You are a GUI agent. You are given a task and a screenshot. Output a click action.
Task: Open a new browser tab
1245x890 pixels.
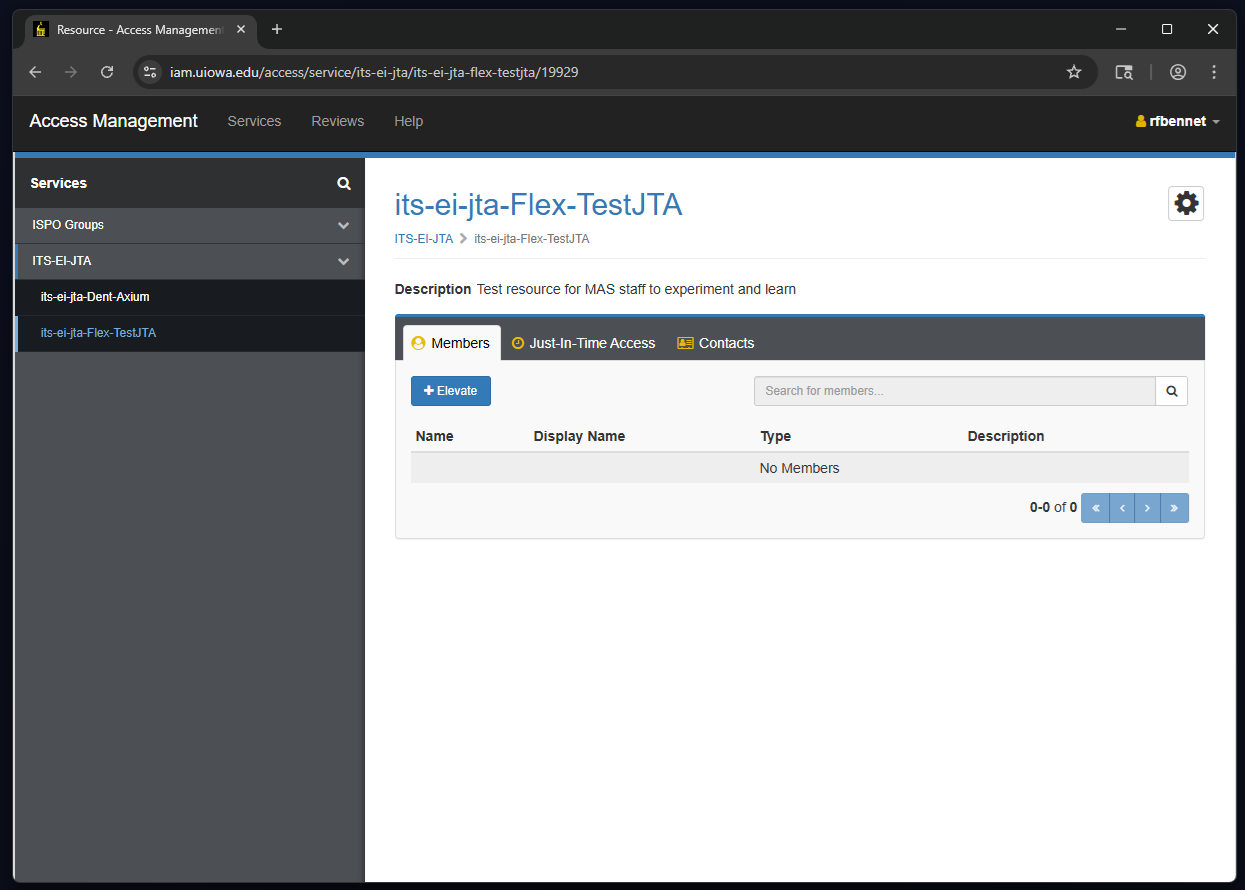pos(277,29)
